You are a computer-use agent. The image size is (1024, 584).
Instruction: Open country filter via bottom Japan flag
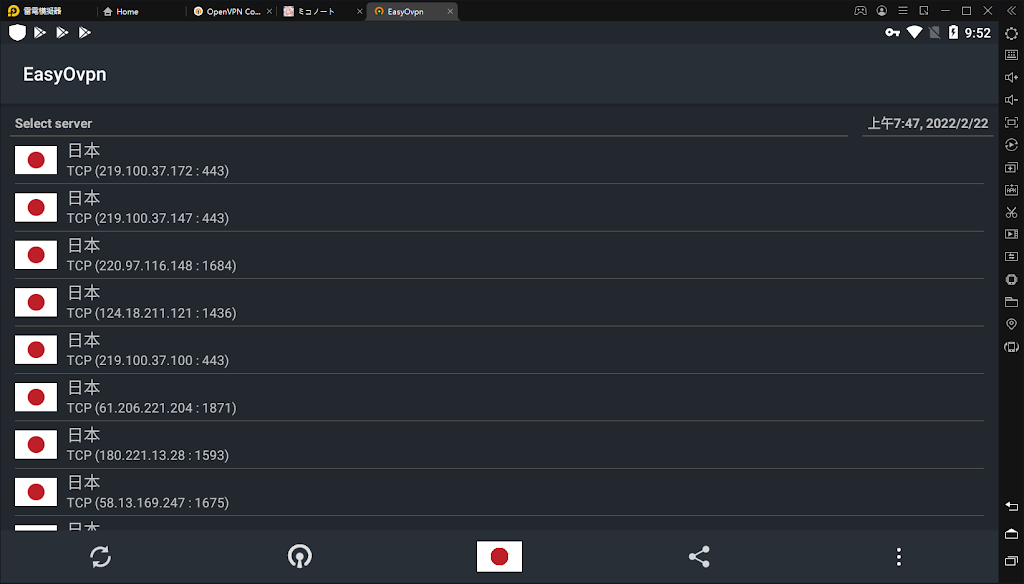500,557
